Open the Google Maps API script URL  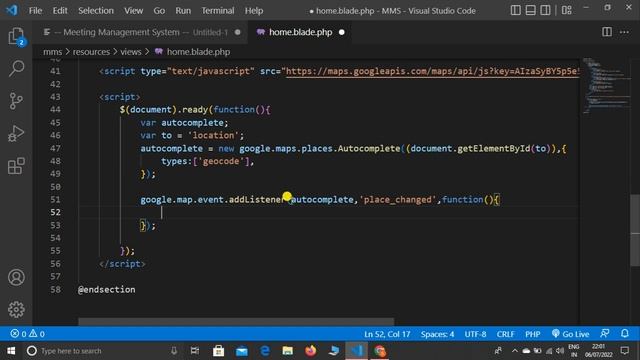[x=432, y=71]
